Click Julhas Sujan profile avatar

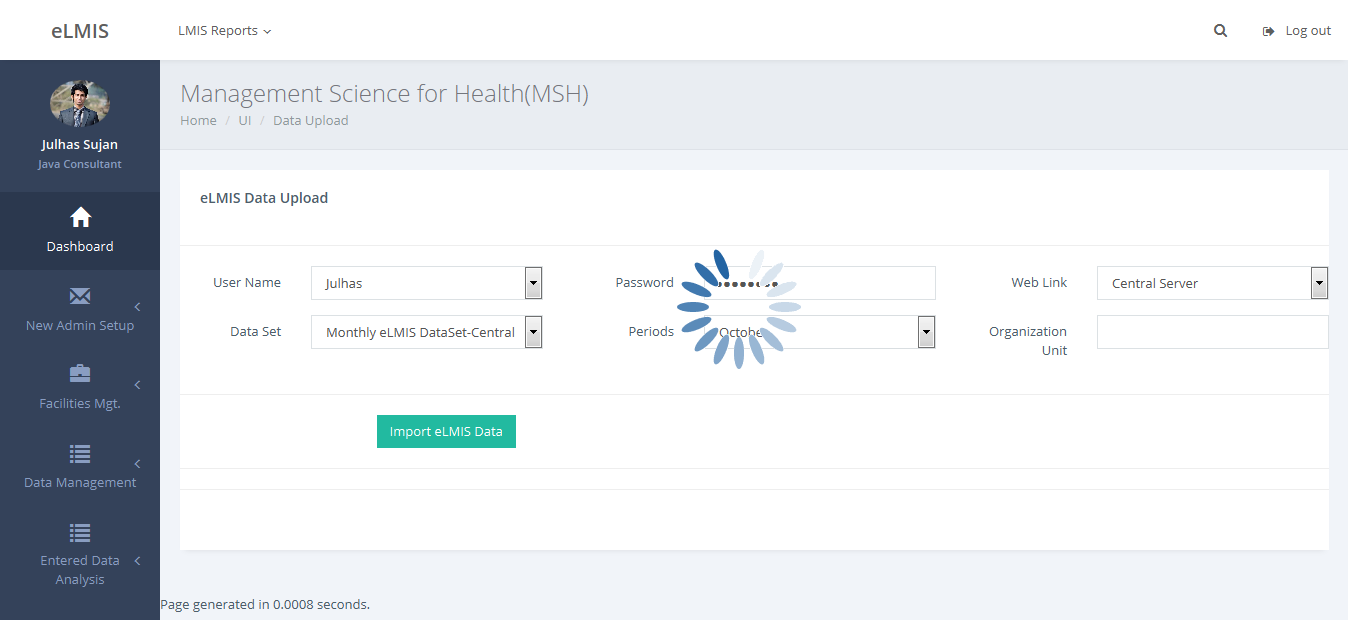tap(80, 103)
